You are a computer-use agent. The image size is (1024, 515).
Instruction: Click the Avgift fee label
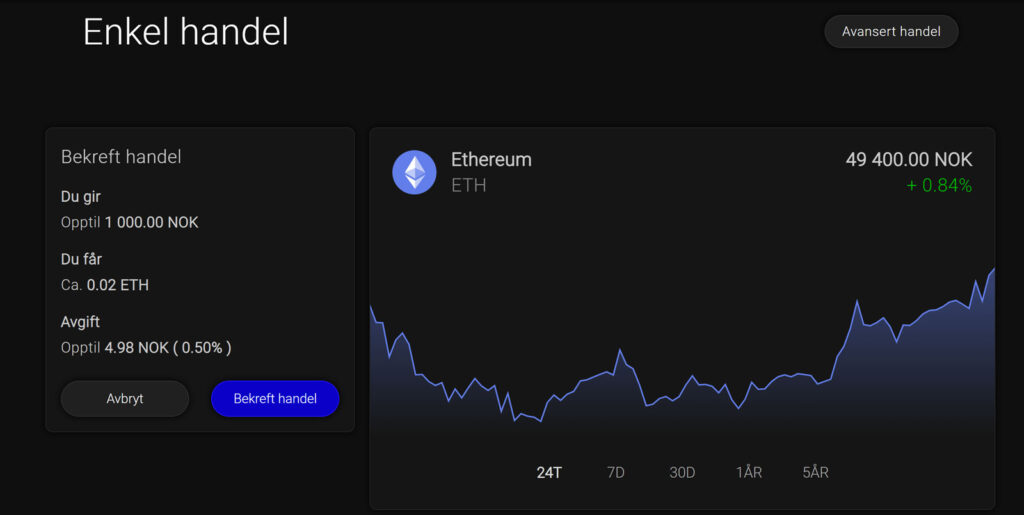(80, 322)
